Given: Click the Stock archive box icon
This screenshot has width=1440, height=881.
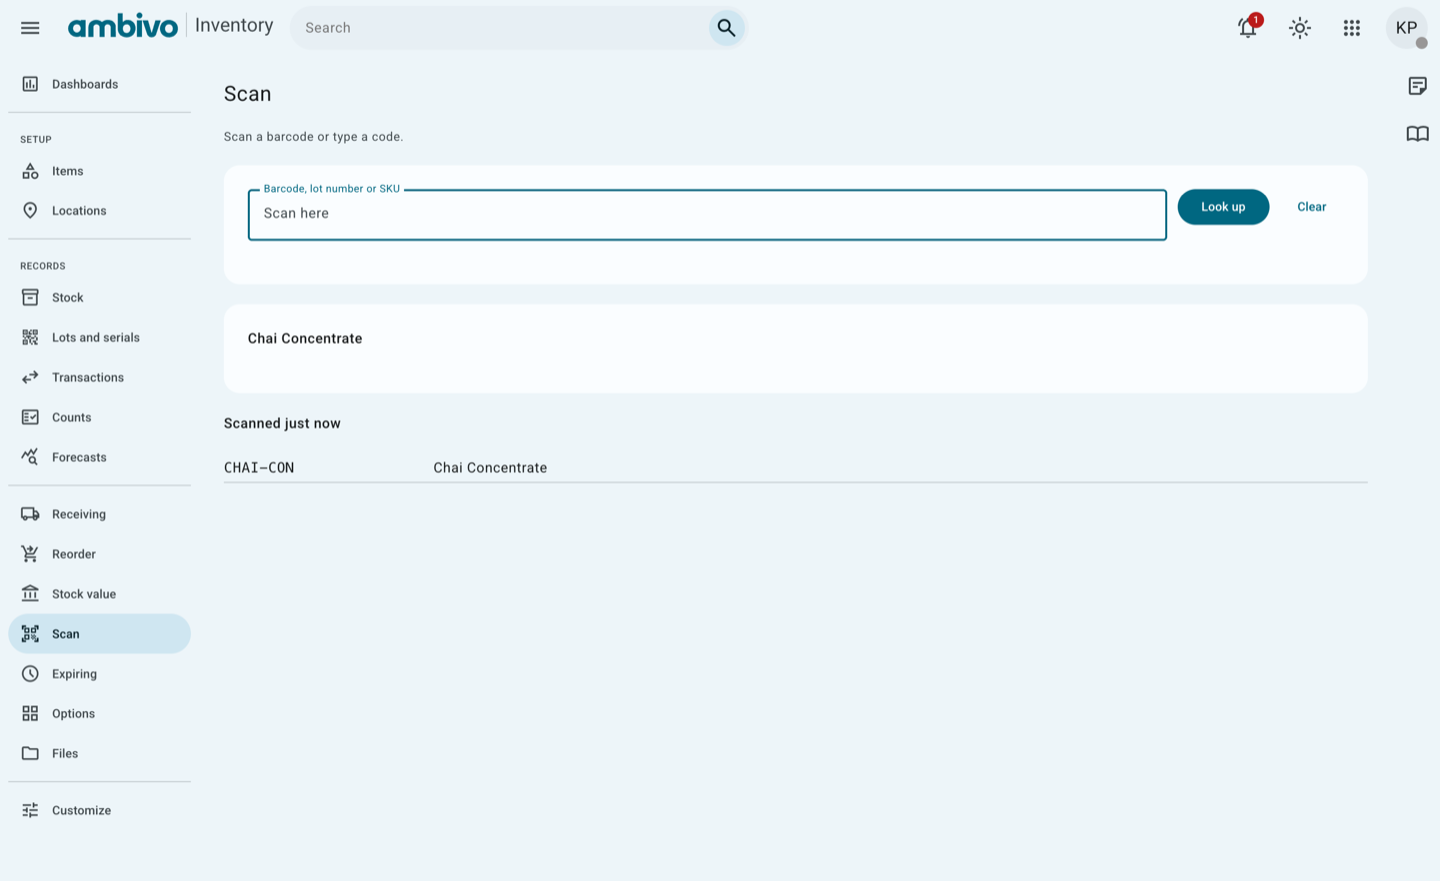Looking at the screenshot, I should [x=30, y=298].
